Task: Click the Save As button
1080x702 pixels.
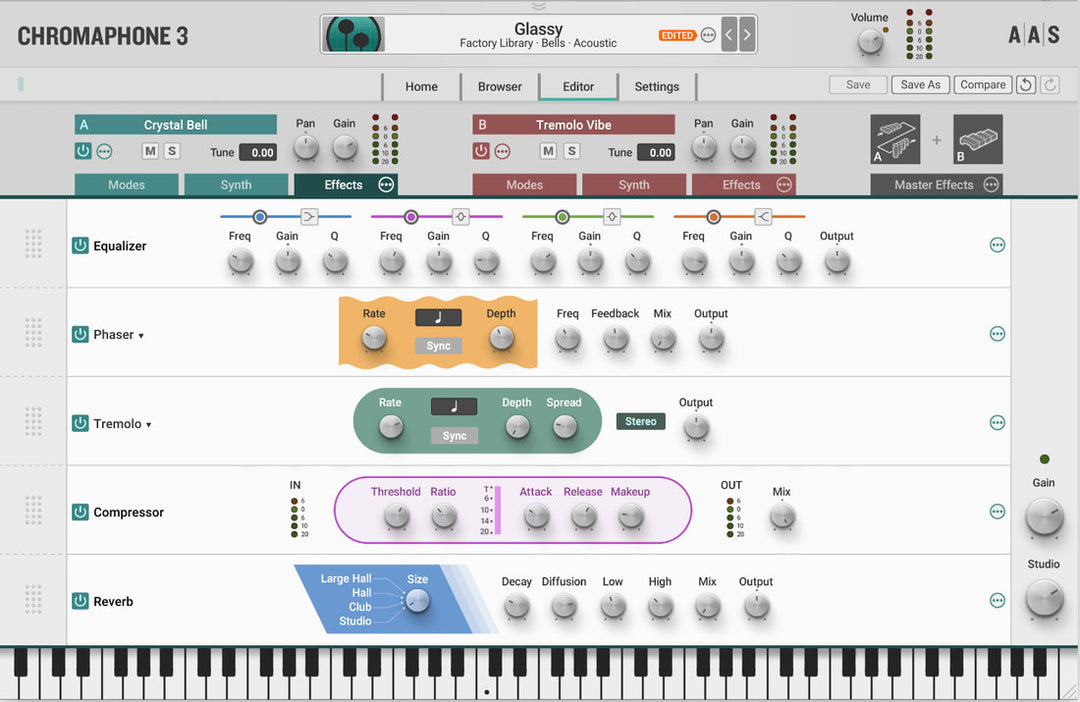Action: click(921, 85)
